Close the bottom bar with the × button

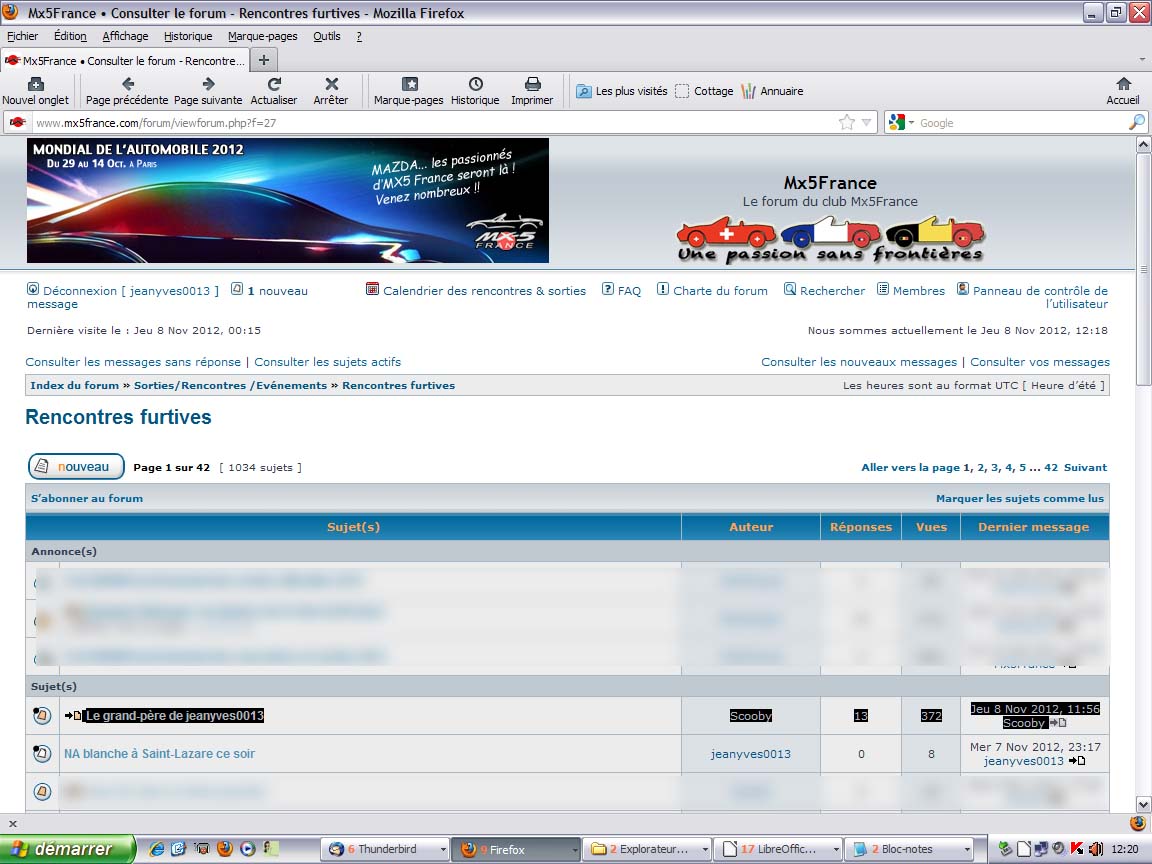click(12, 824)
